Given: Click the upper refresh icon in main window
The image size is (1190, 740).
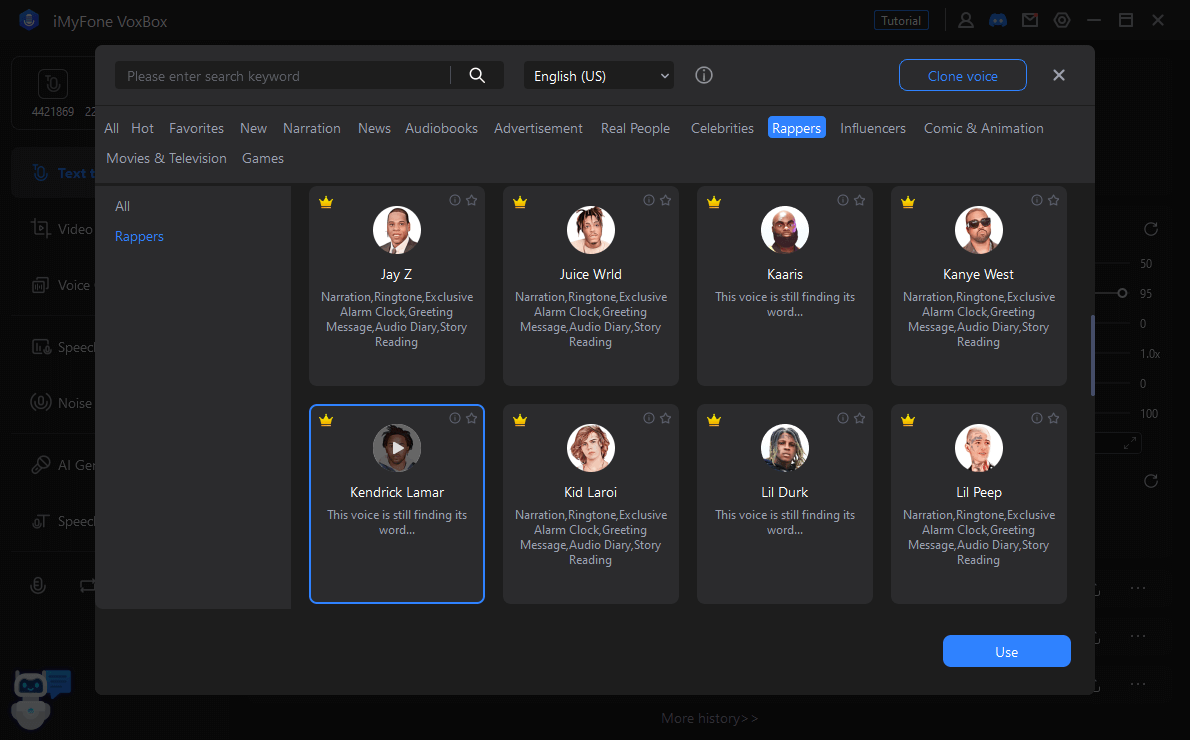Looking at the screenshot, I should [1151, 229].
